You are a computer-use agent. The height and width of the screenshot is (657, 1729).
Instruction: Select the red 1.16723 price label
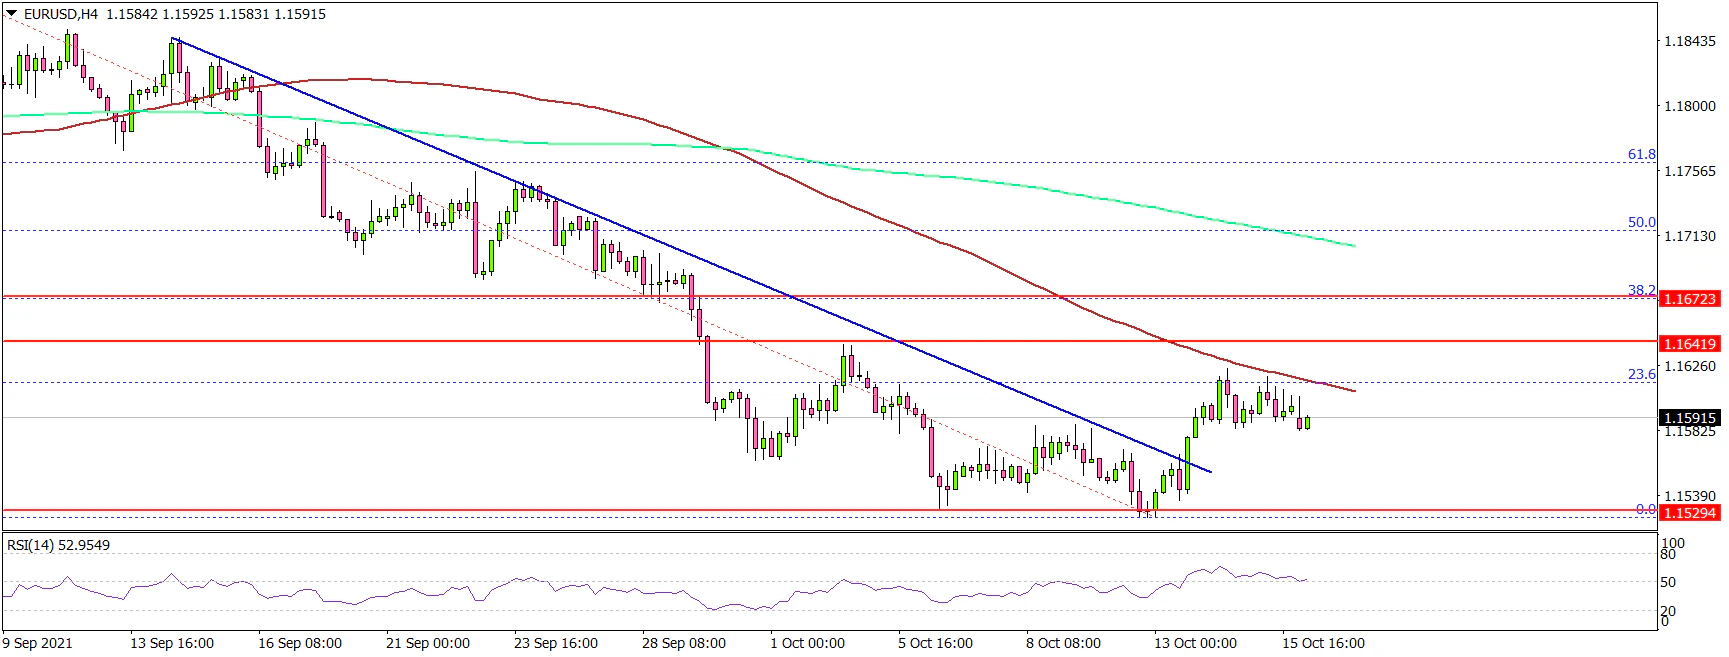point(1689,299)
